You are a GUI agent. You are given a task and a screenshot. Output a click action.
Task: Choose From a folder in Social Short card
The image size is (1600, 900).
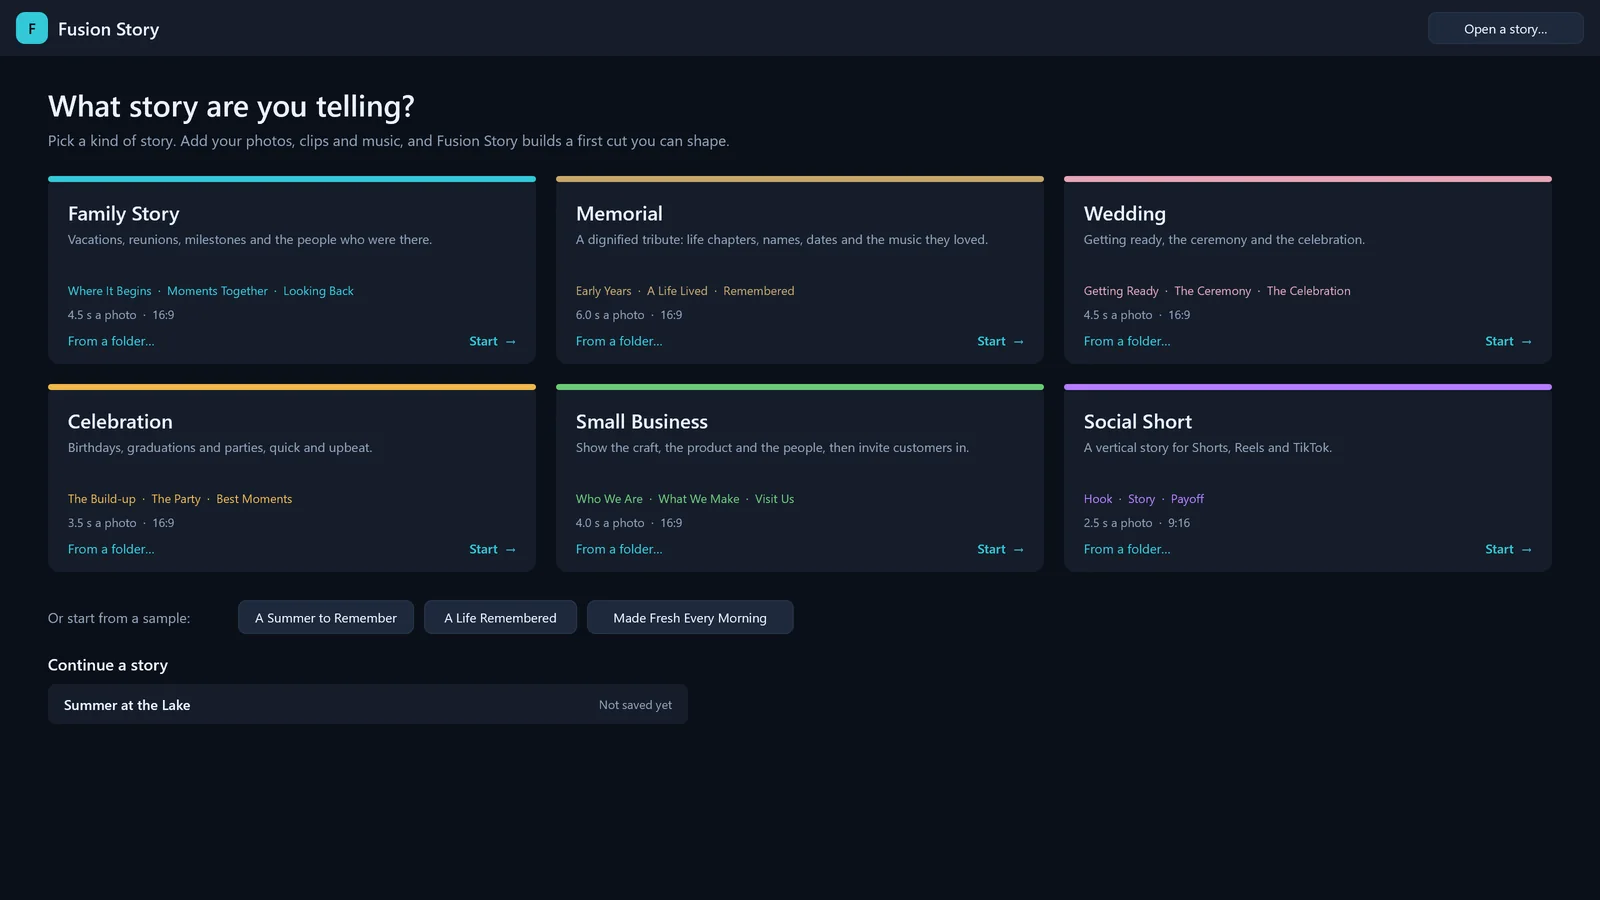(x=1127, y=550)
